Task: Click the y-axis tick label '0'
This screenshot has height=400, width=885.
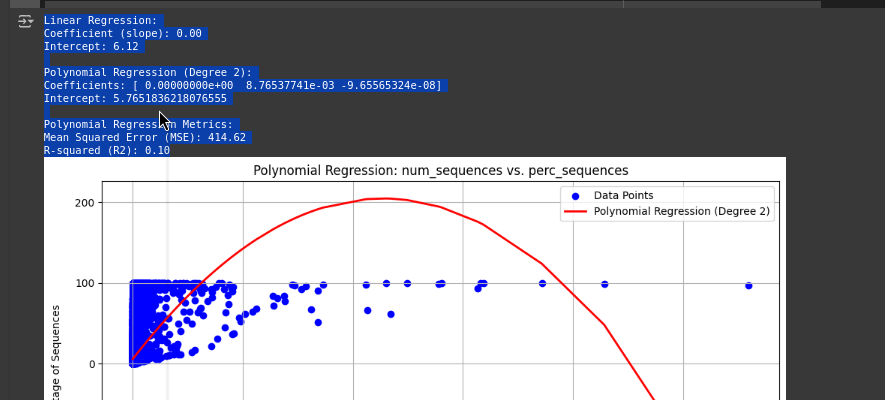Action: coord(92,364)
